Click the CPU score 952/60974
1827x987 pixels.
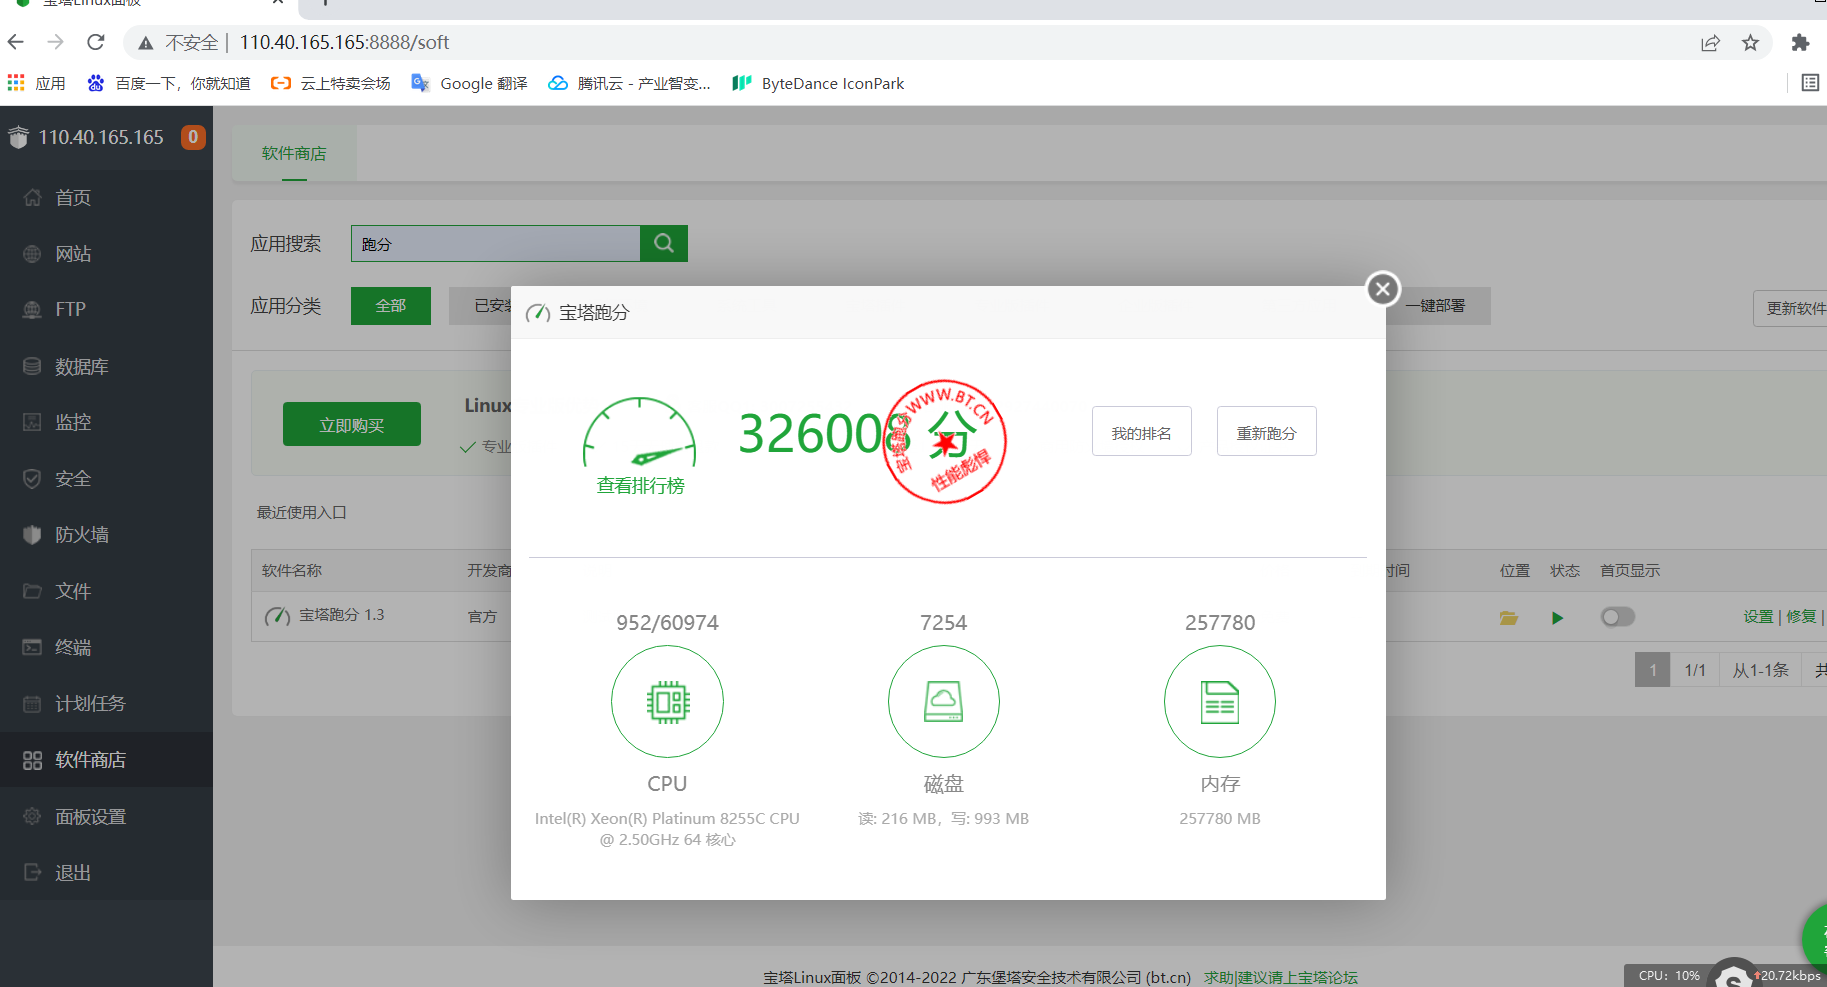click(x=667, y=623)
